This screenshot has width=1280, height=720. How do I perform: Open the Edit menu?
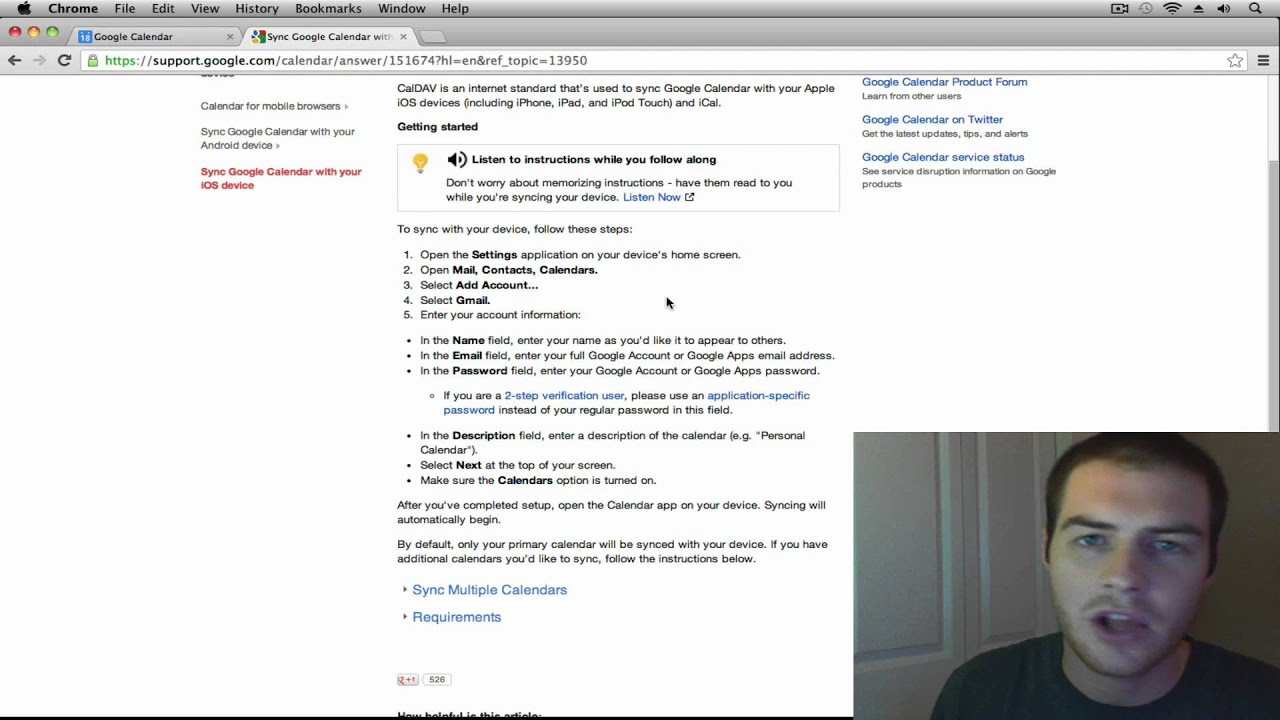[x=163, y=8]
